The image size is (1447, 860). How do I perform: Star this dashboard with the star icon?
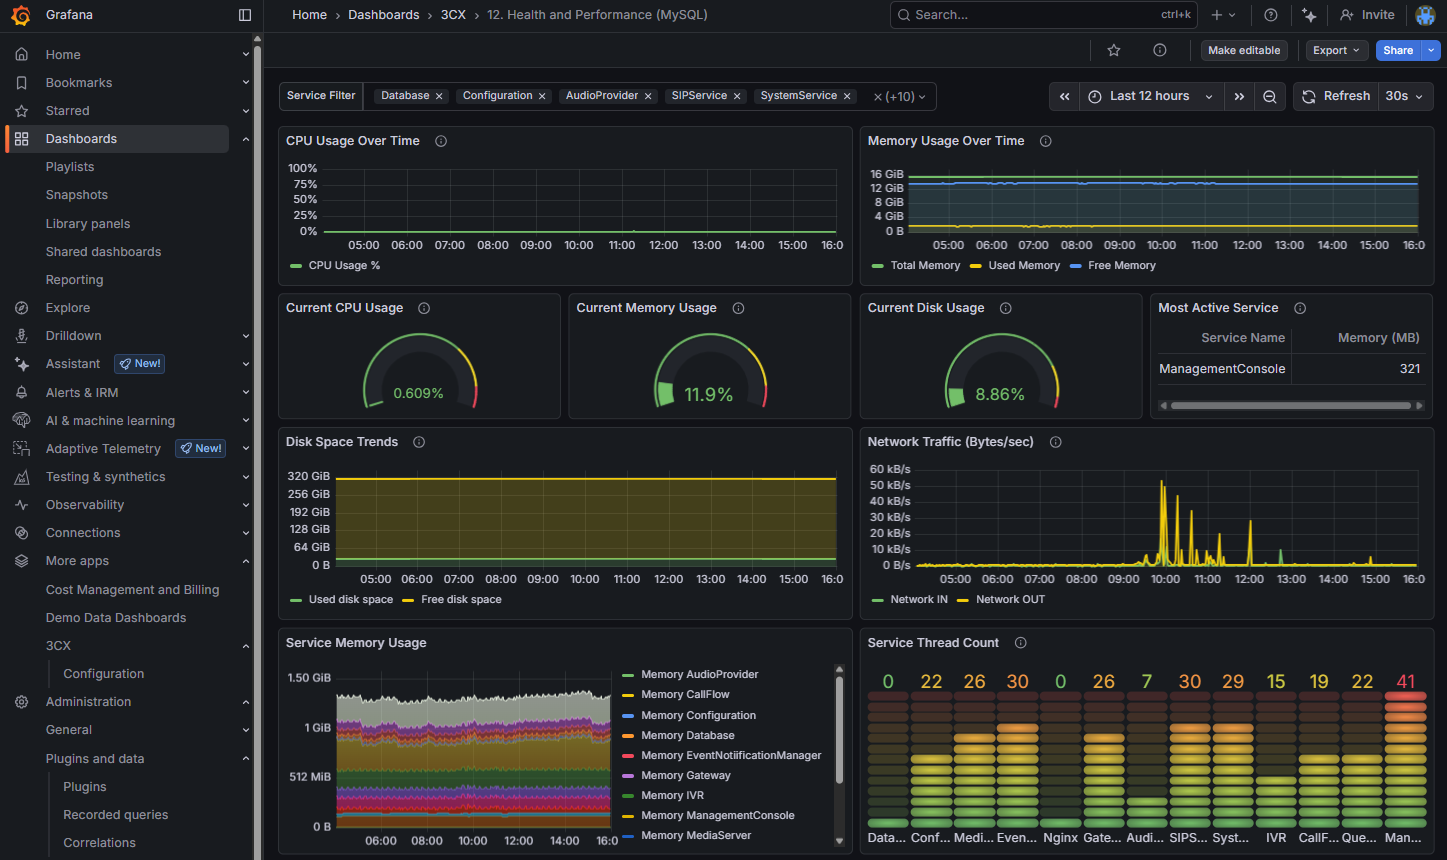click(x=1114, y=50)
